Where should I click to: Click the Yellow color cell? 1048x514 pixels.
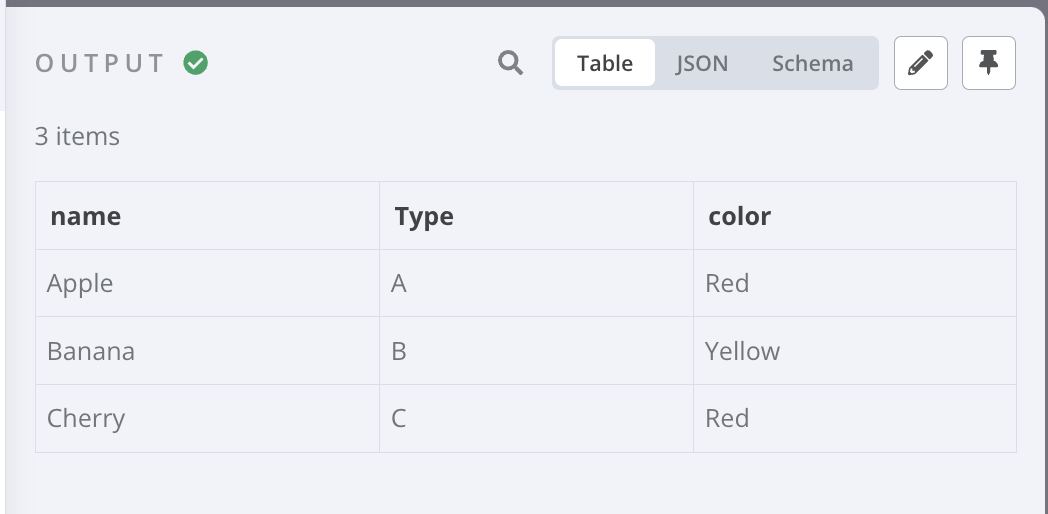click(x=855, y=351)
